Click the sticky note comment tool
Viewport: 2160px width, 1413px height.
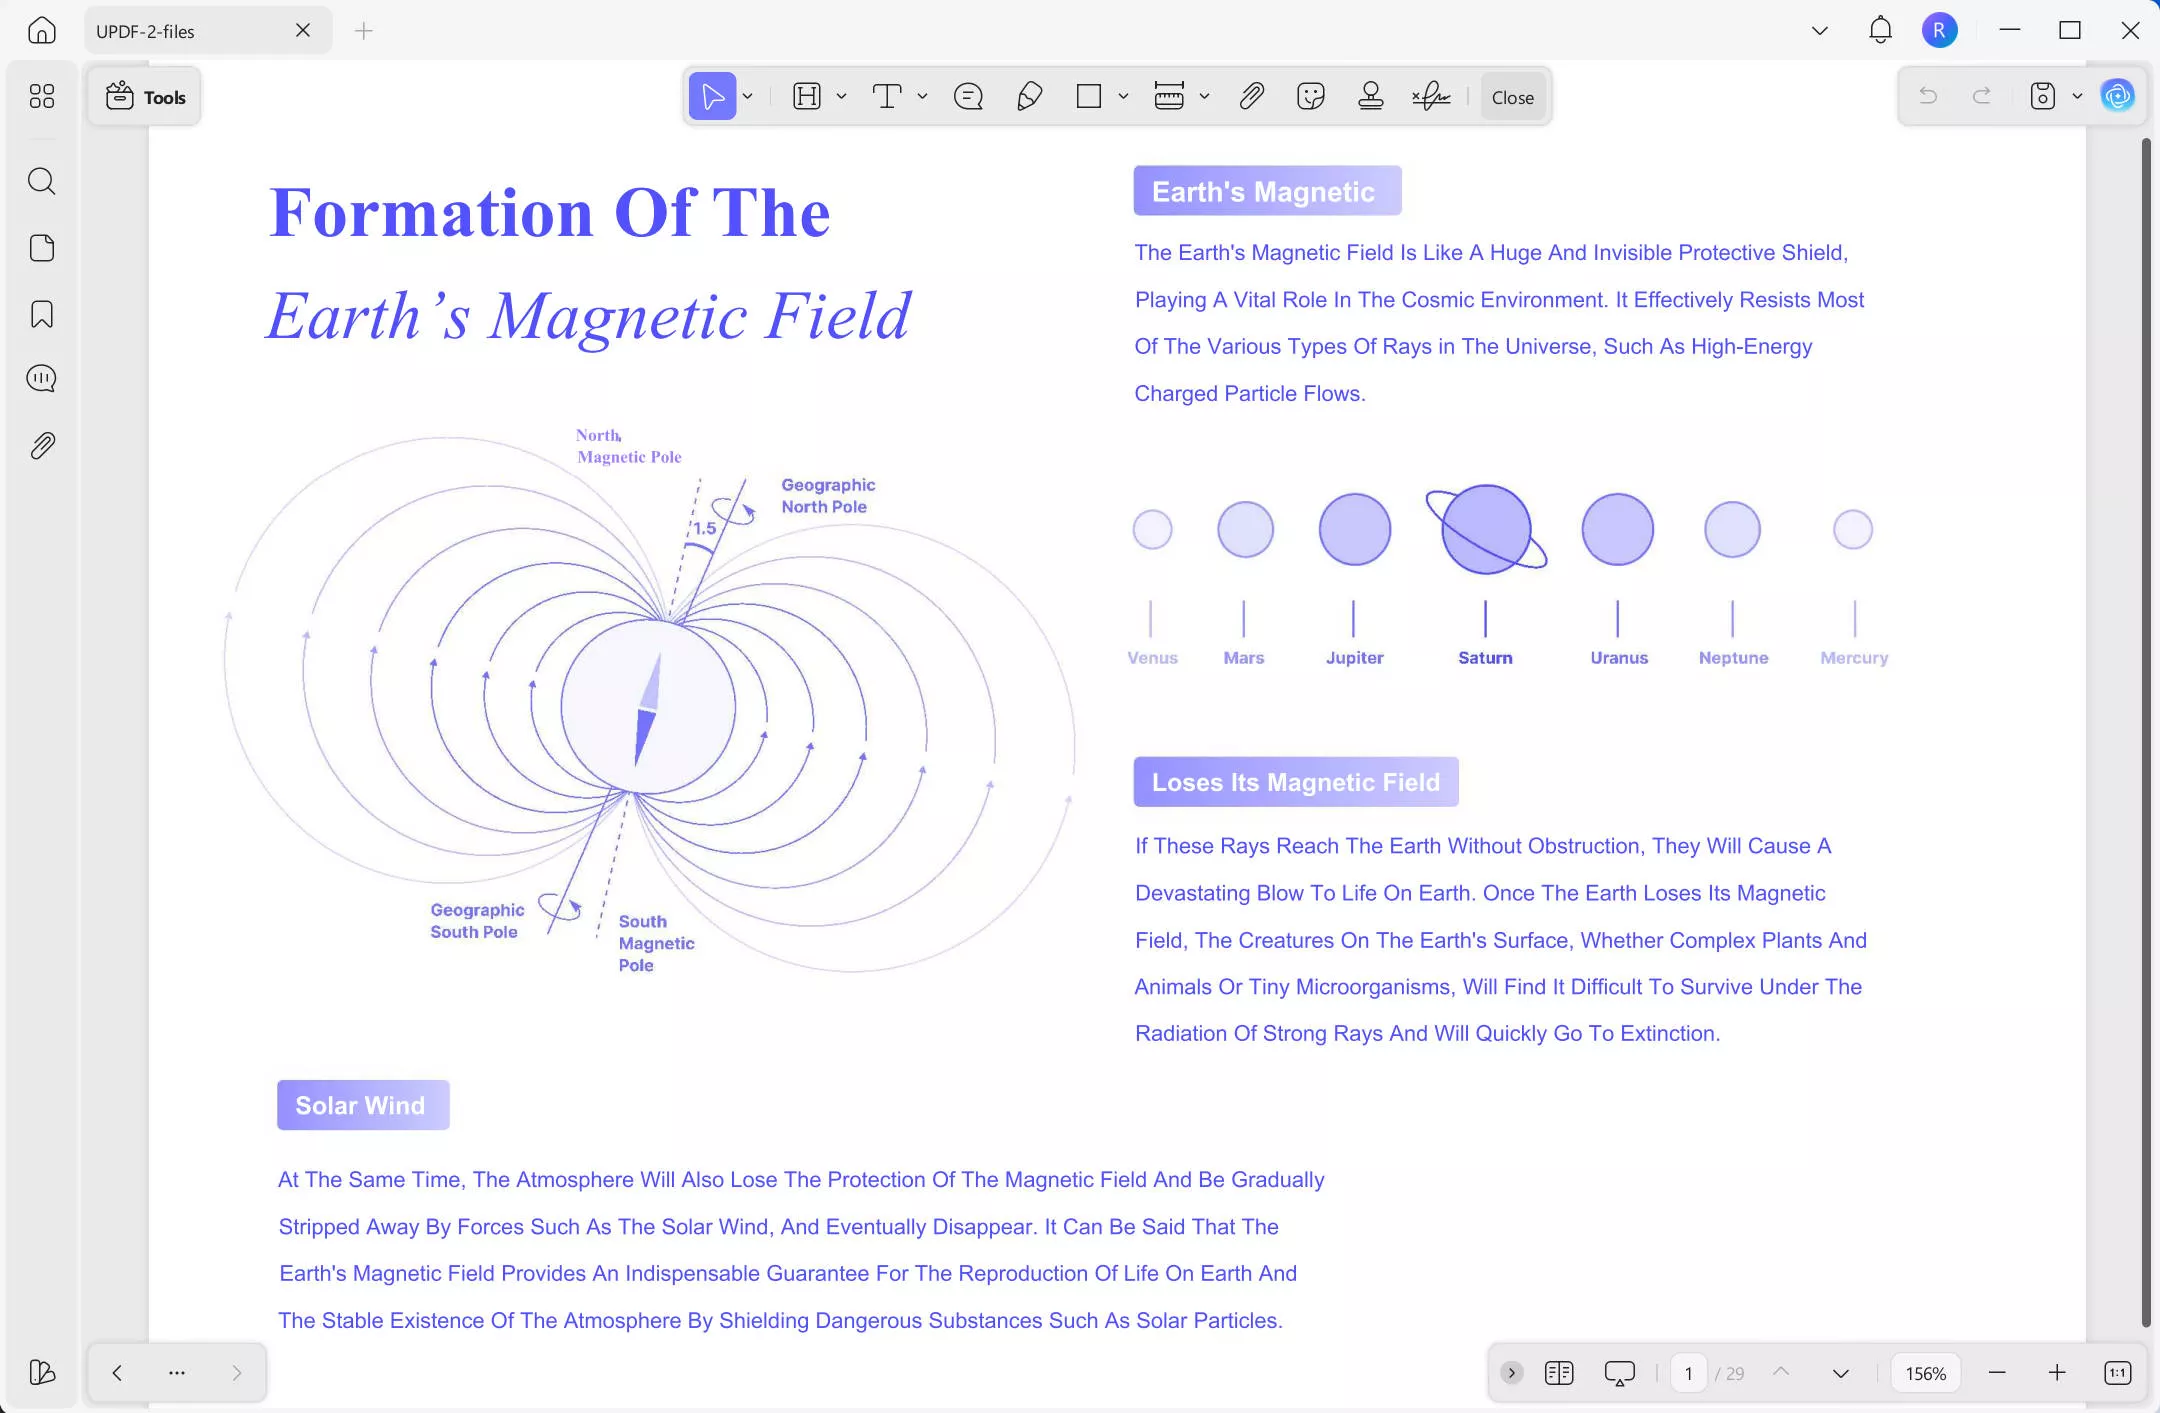[968, 97]
